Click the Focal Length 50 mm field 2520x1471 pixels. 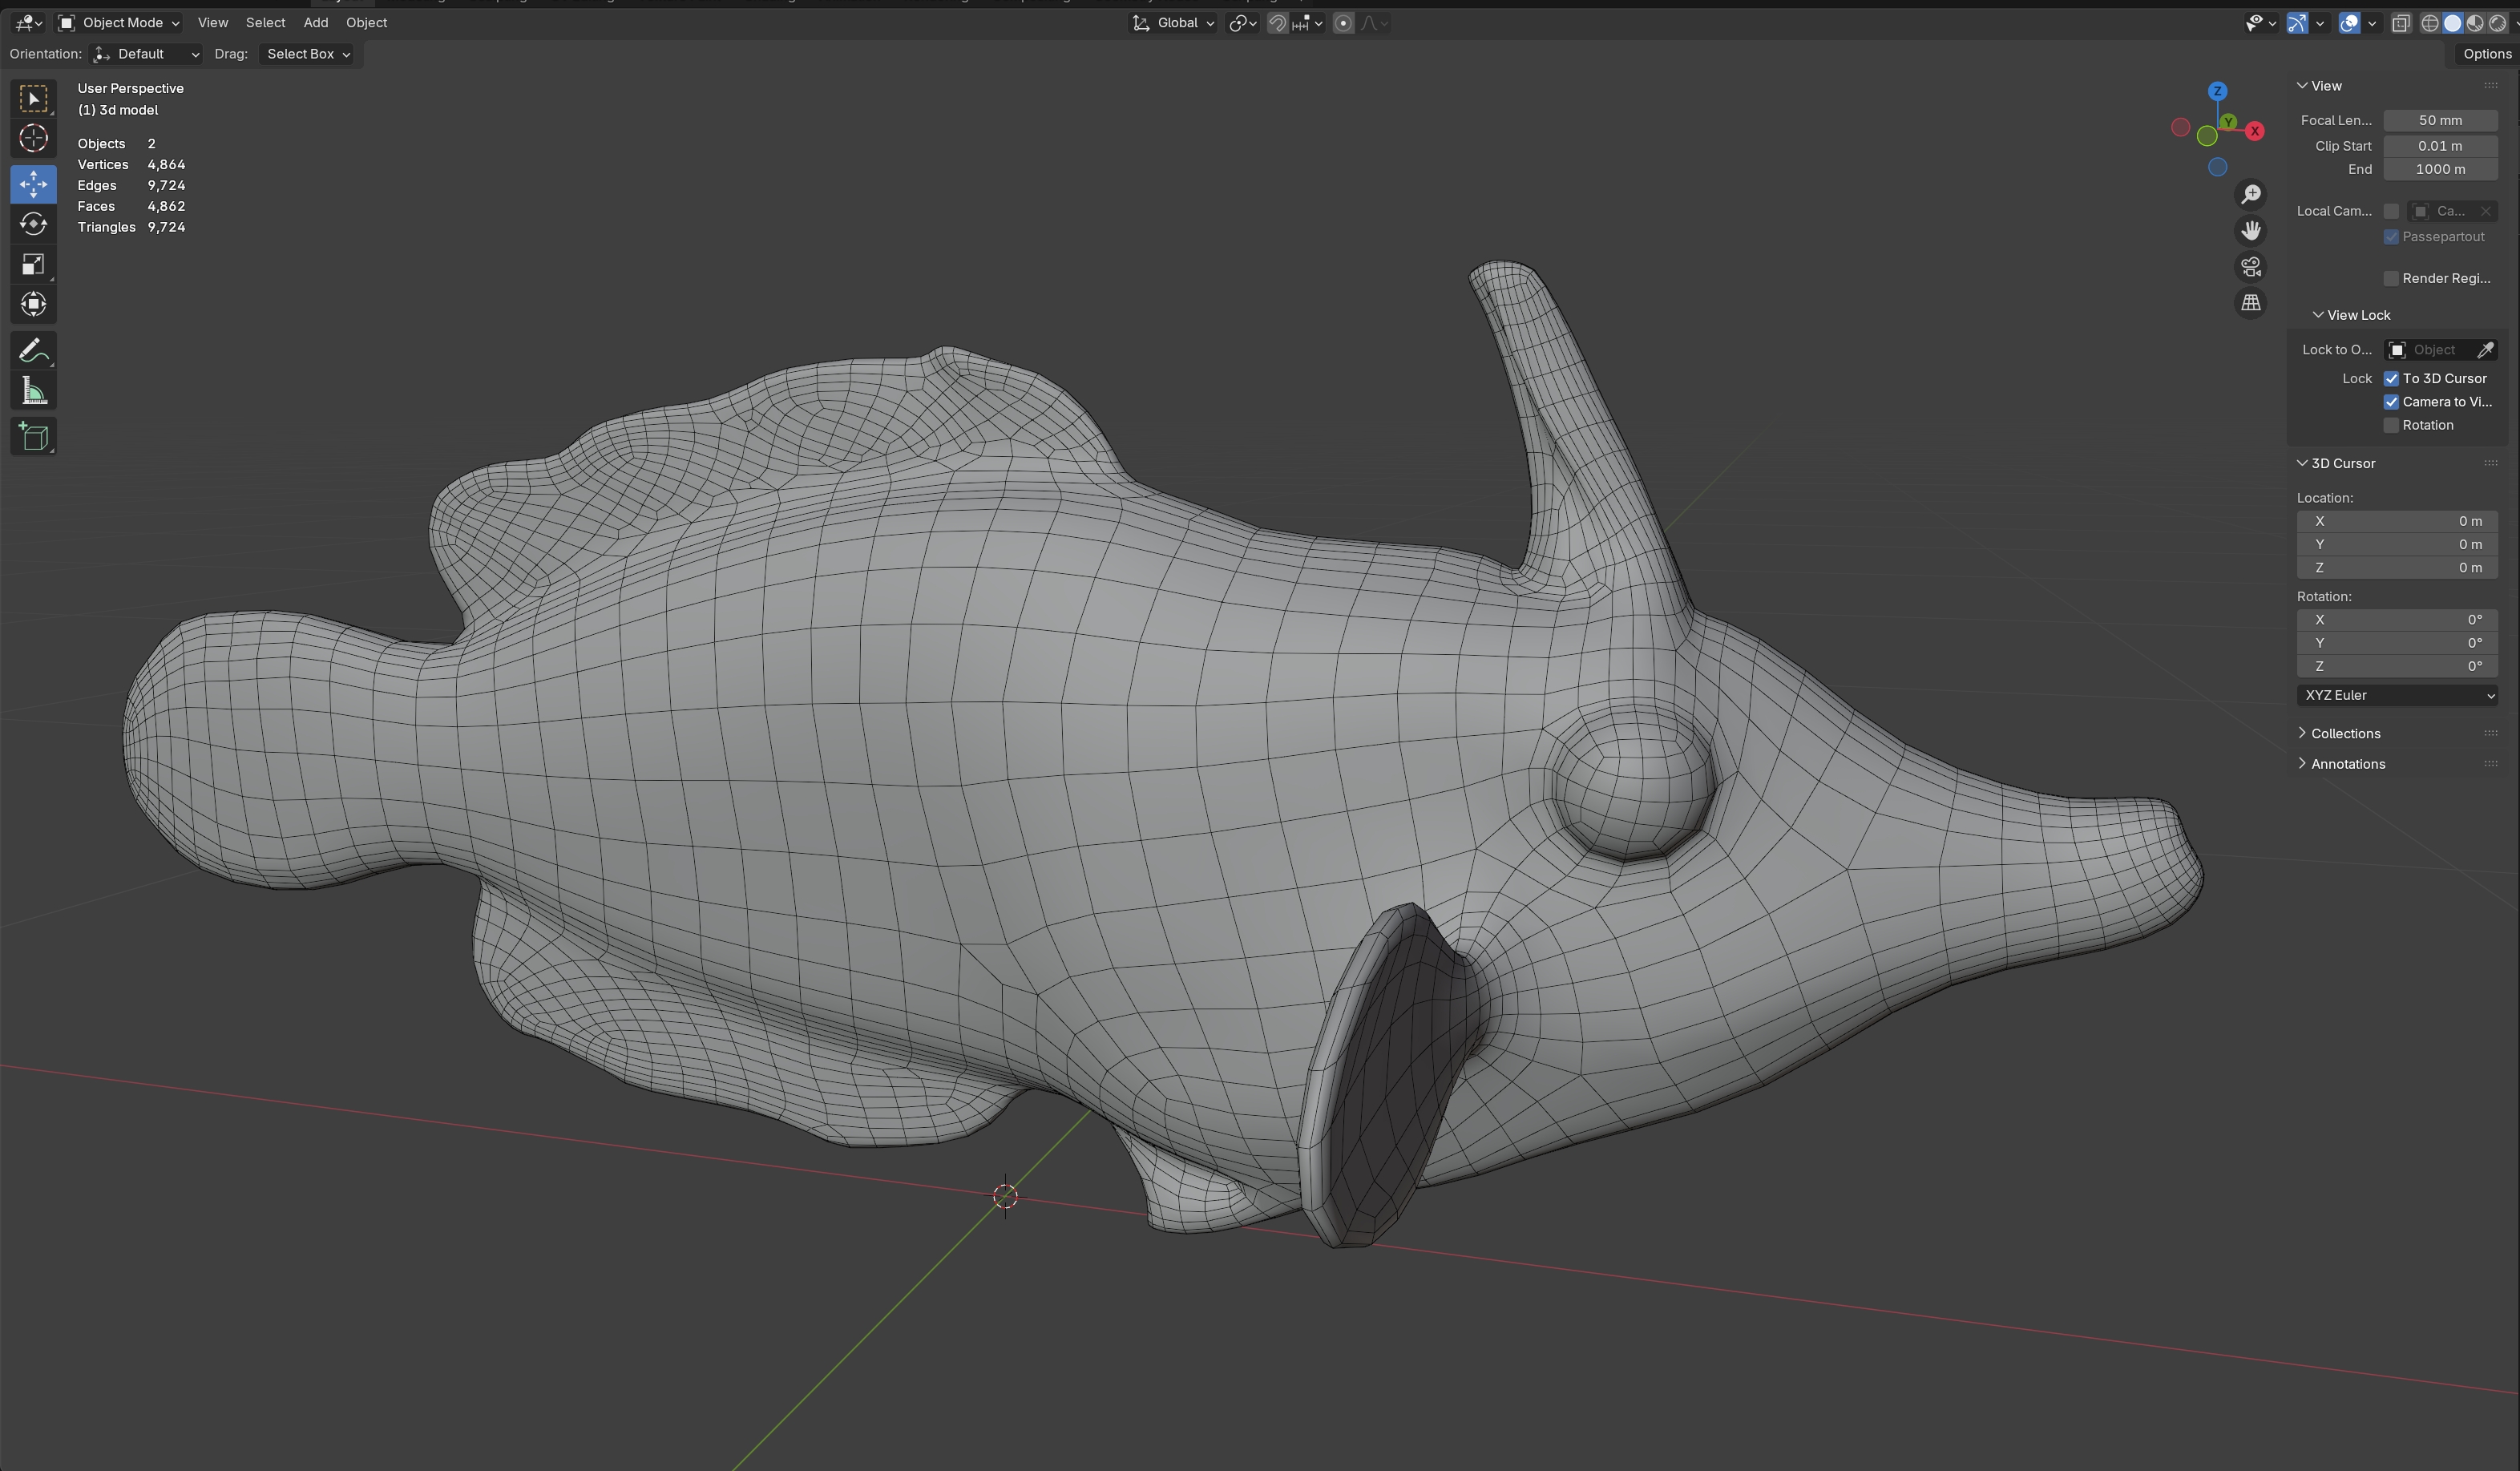pos(2440,120)
